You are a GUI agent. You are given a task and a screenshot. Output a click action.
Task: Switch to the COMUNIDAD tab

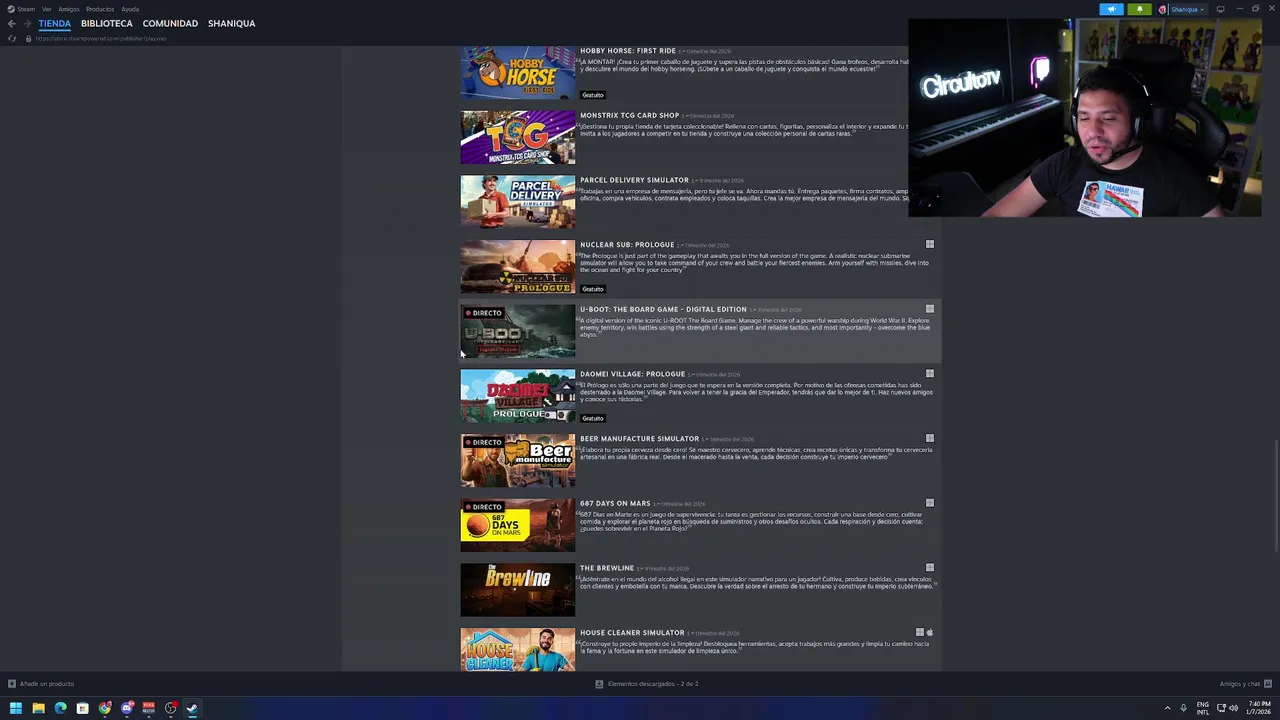click(x=170, y=23)
